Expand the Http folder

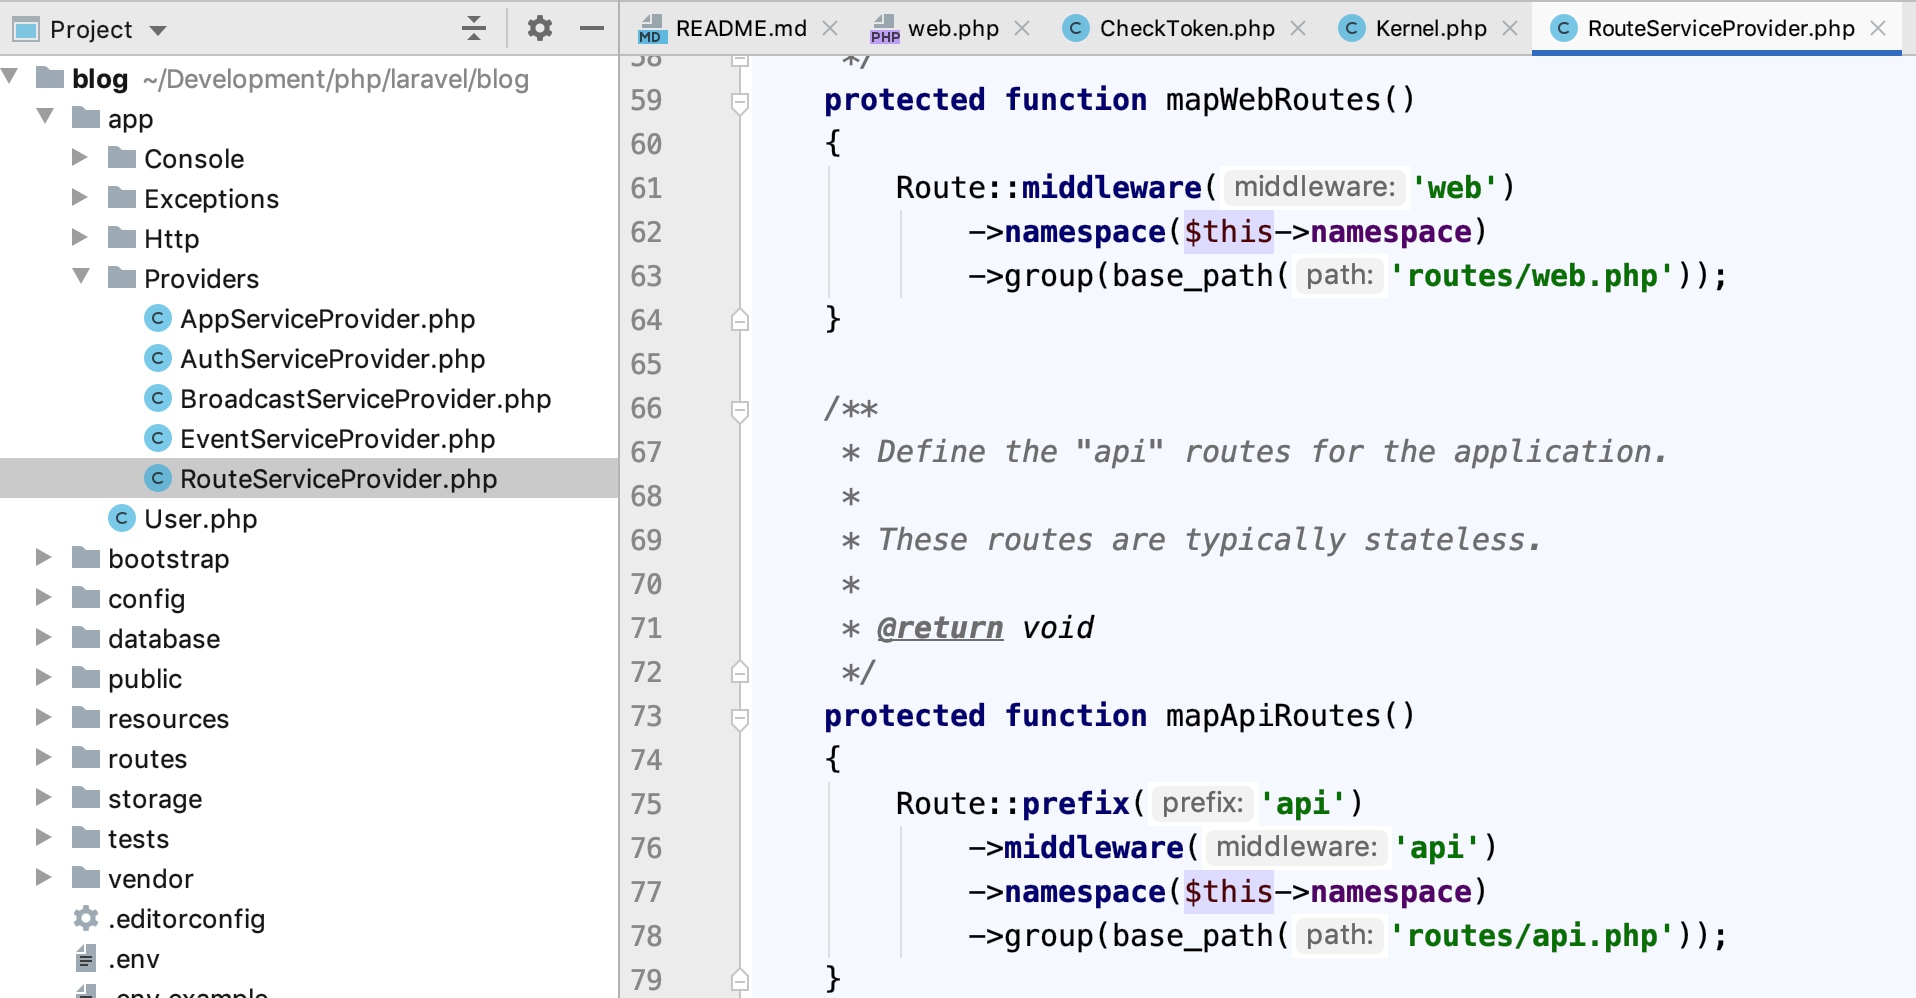click(80, 237)
